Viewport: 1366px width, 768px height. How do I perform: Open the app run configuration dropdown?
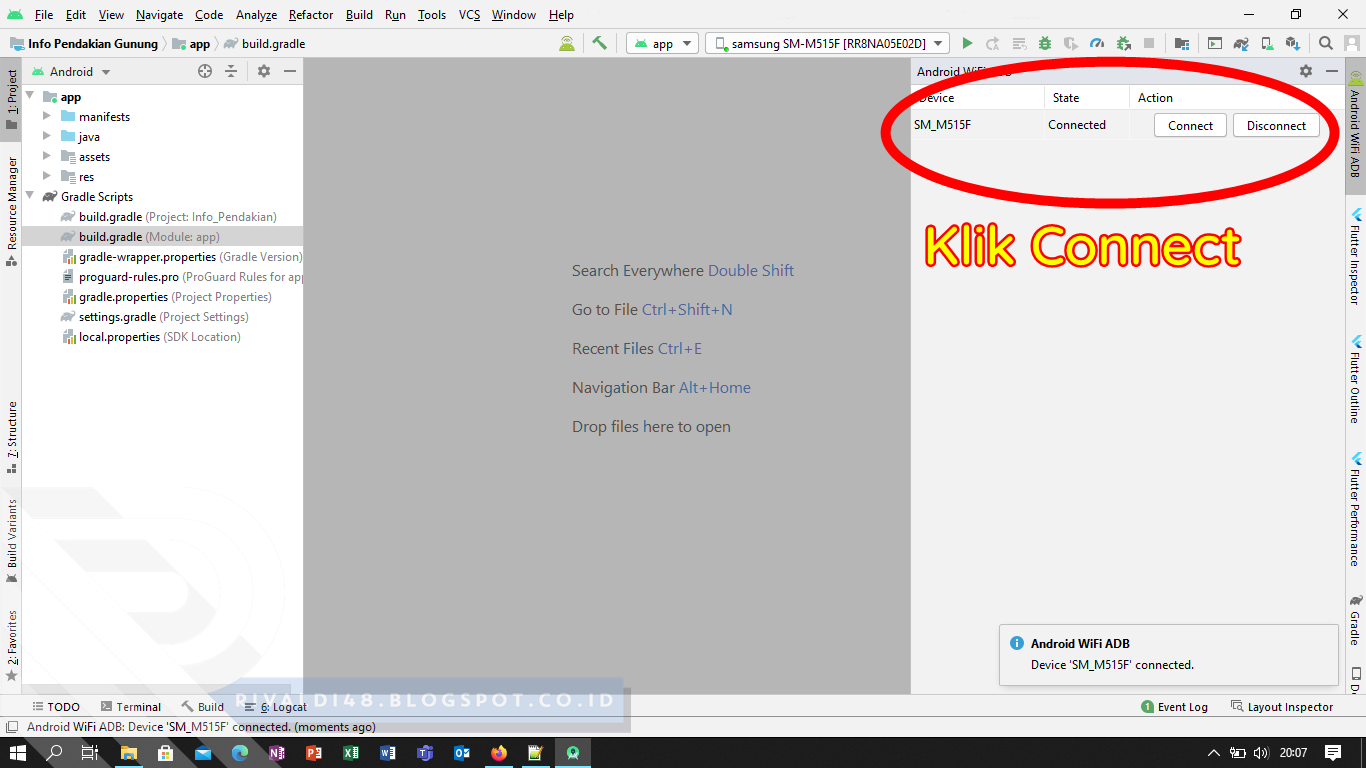tap(662, 43)
